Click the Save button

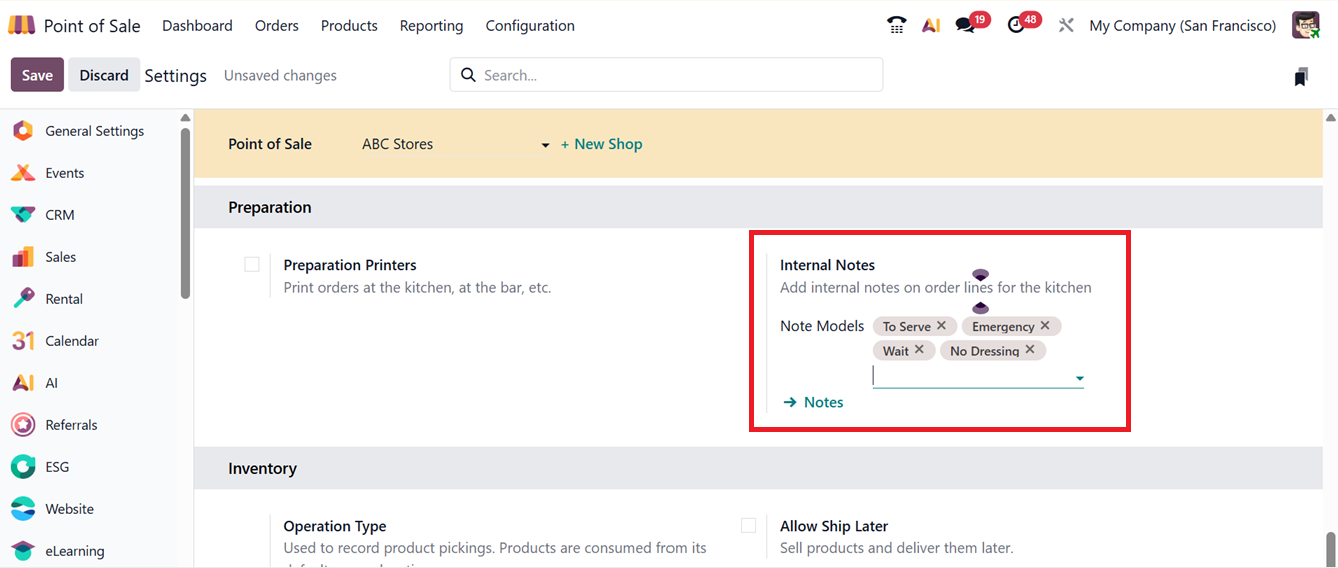coord(37,75)
